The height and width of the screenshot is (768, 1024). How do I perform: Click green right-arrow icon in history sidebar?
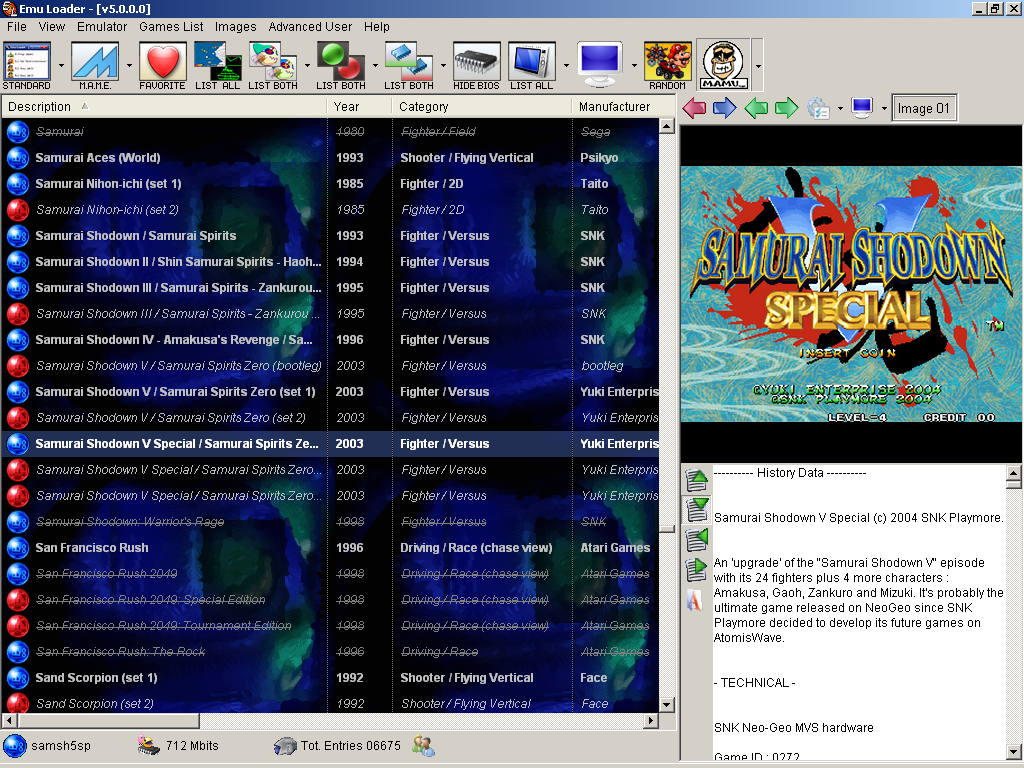tap(697, 569)
